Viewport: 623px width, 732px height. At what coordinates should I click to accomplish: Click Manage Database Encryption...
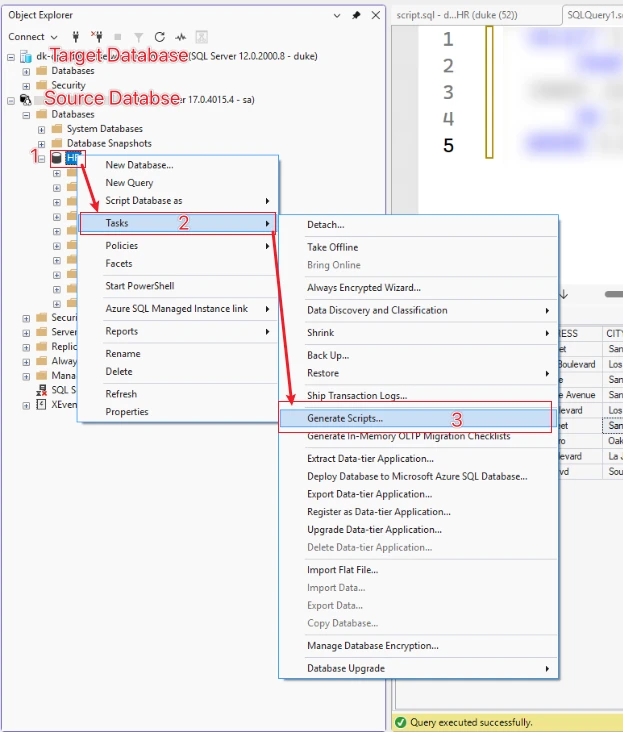(418, 646)
